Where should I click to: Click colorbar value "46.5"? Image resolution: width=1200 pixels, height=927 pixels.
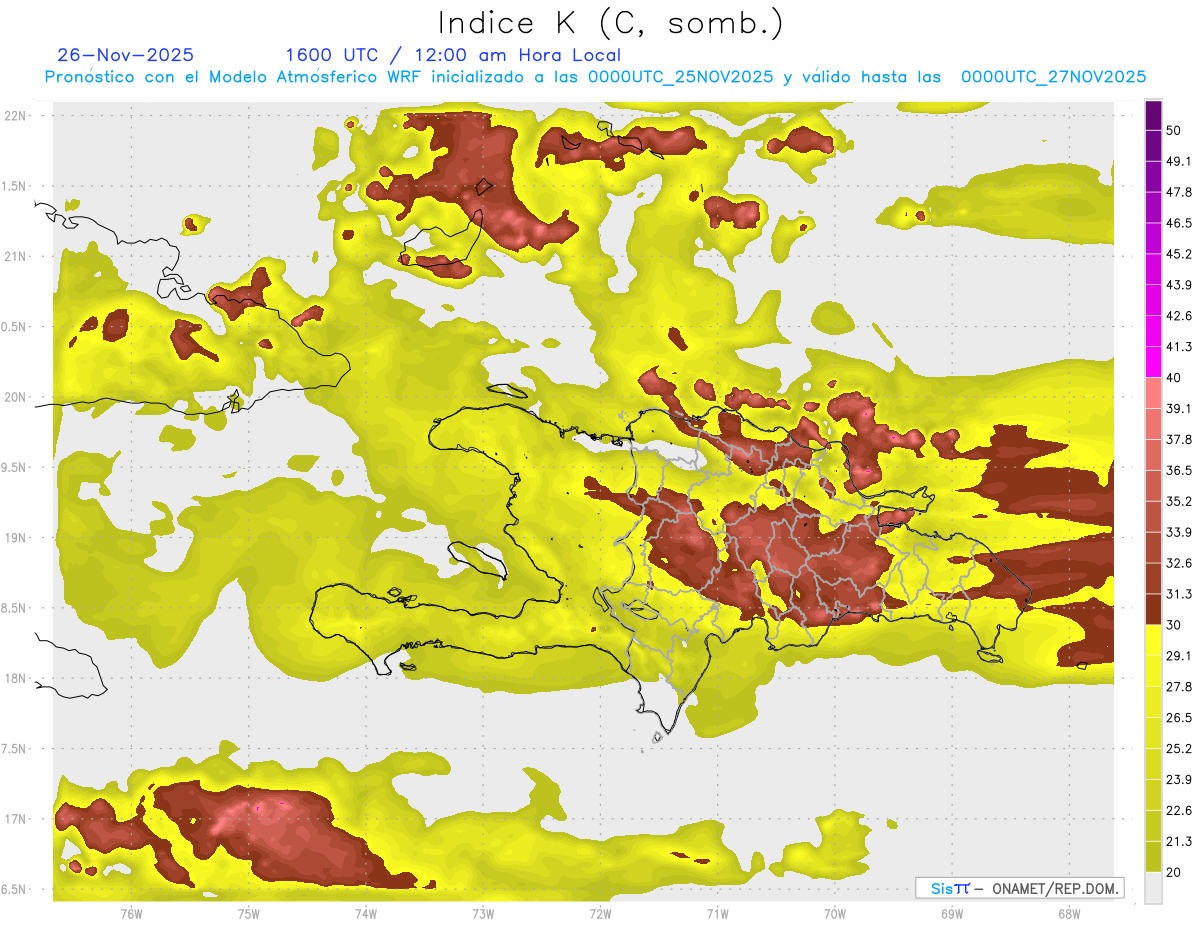point(1179,223)
